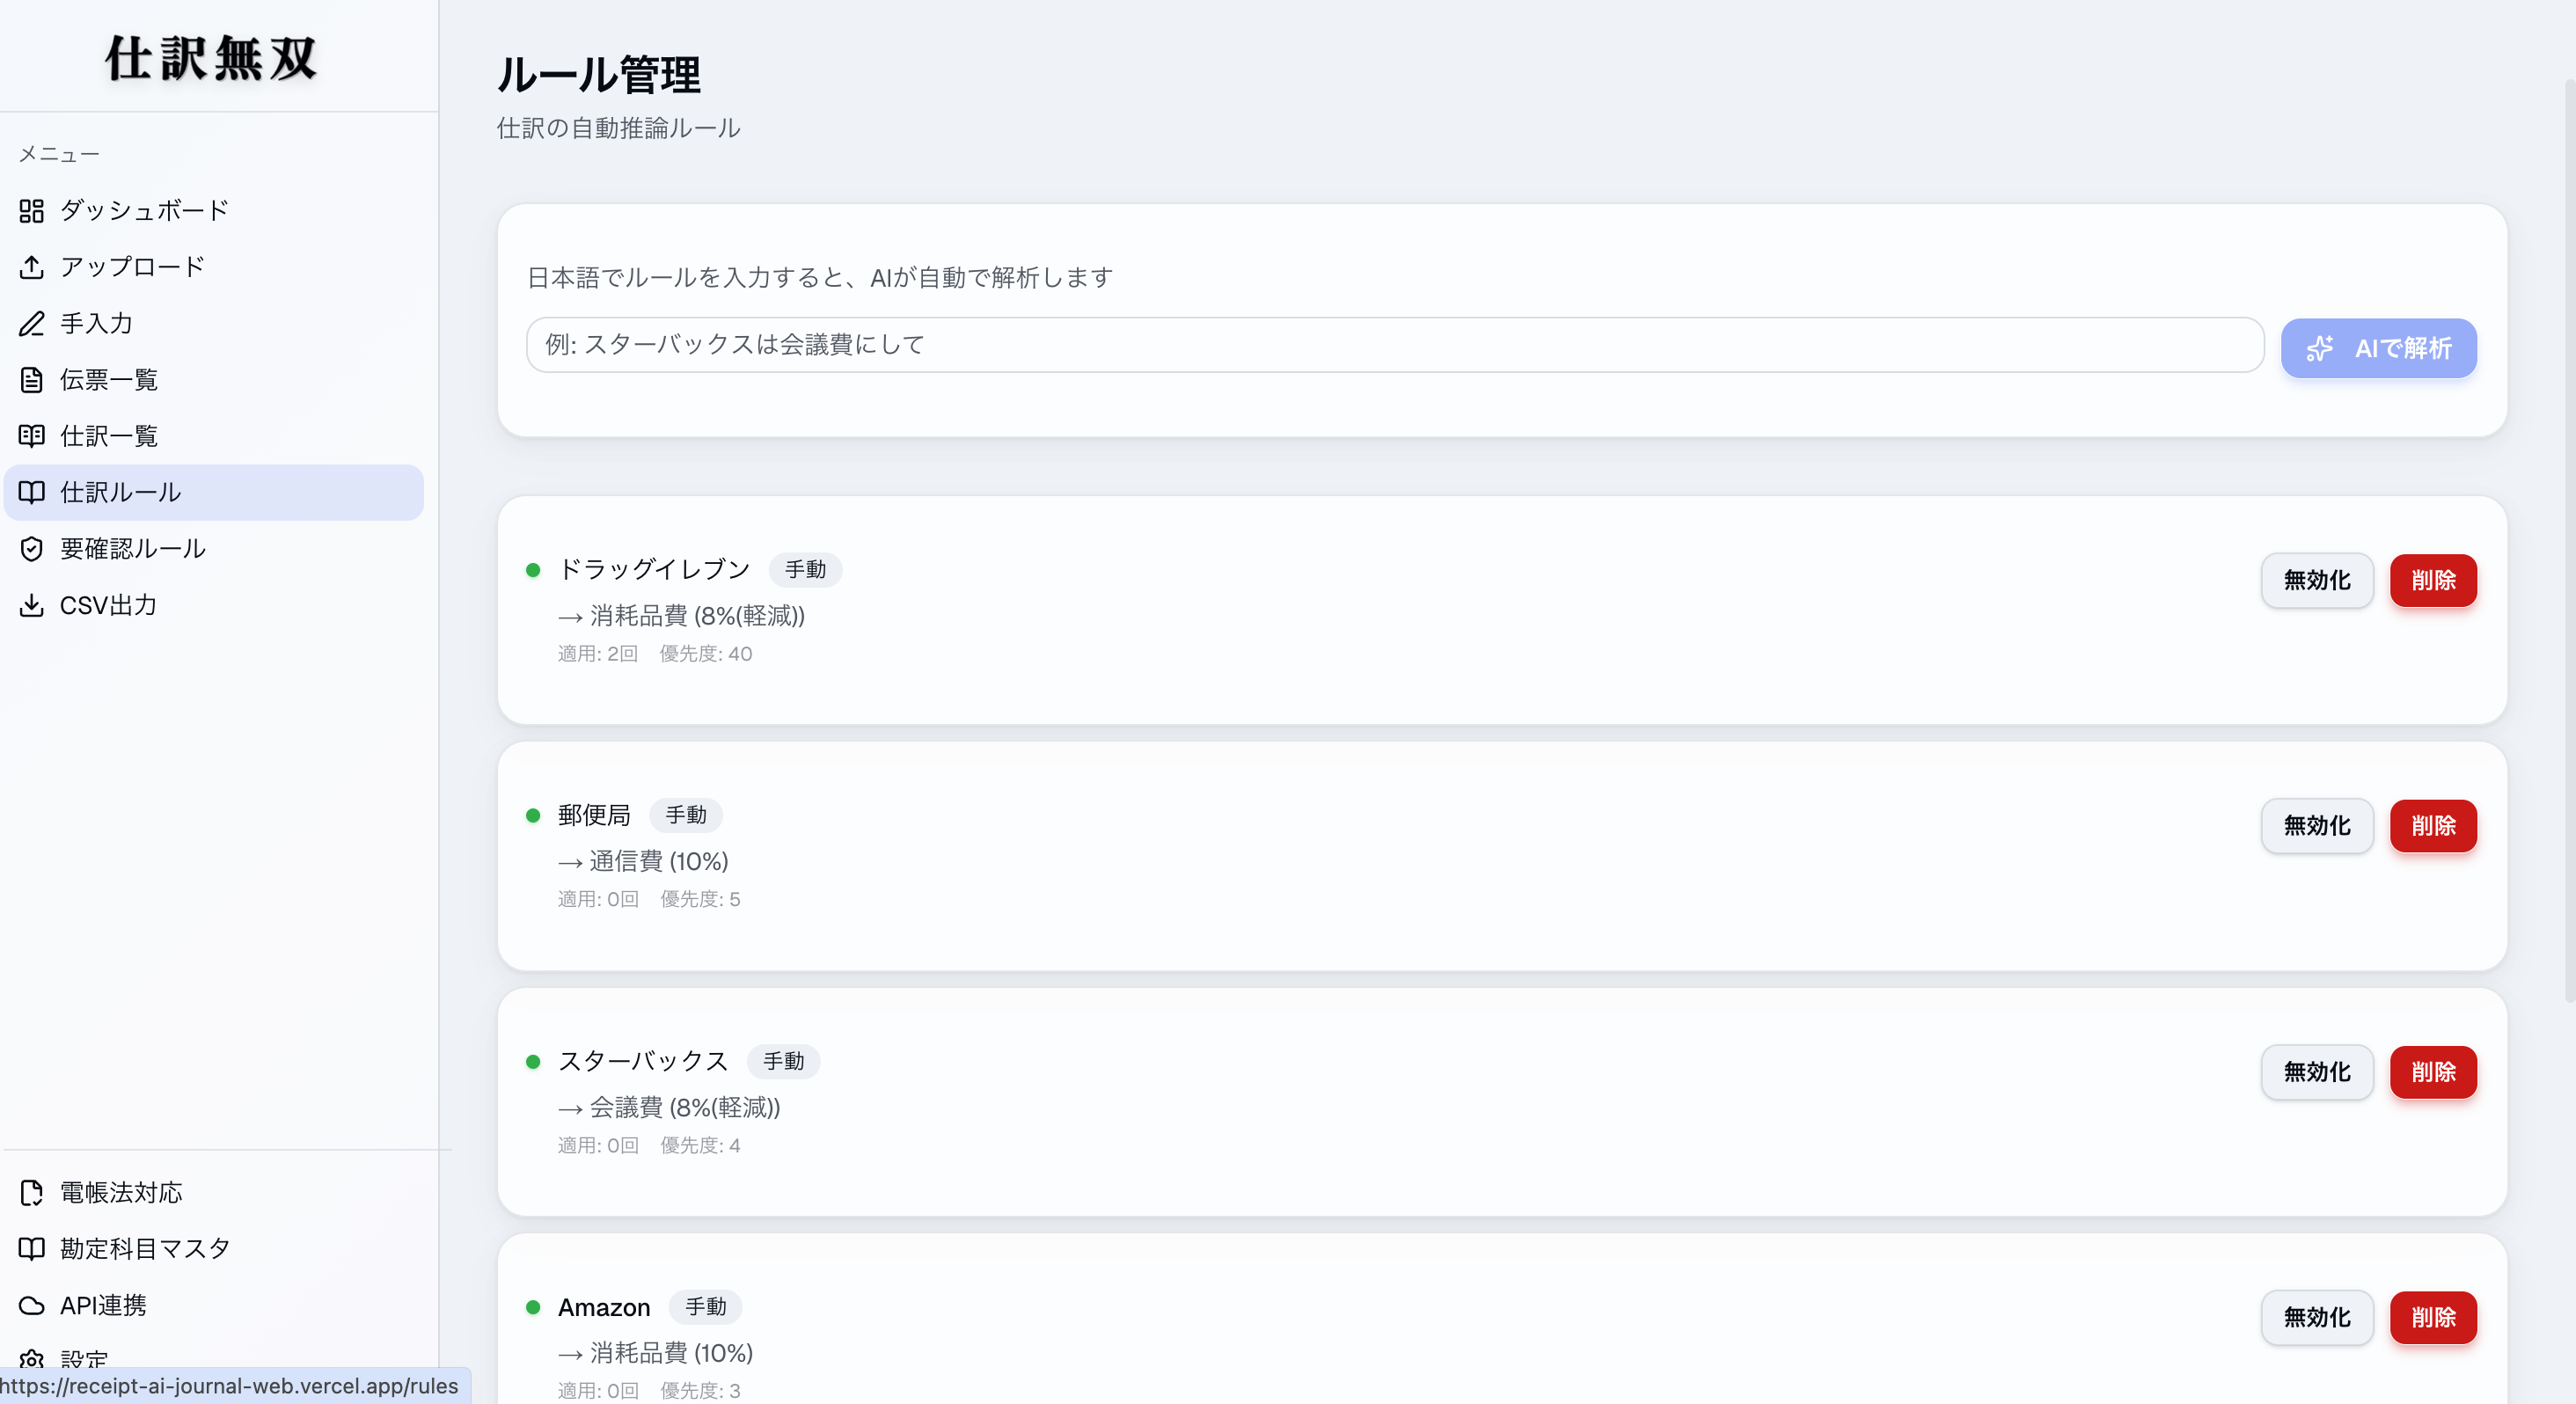
Task: Delete the スターバックス rule
Action: [2433, 1072]
